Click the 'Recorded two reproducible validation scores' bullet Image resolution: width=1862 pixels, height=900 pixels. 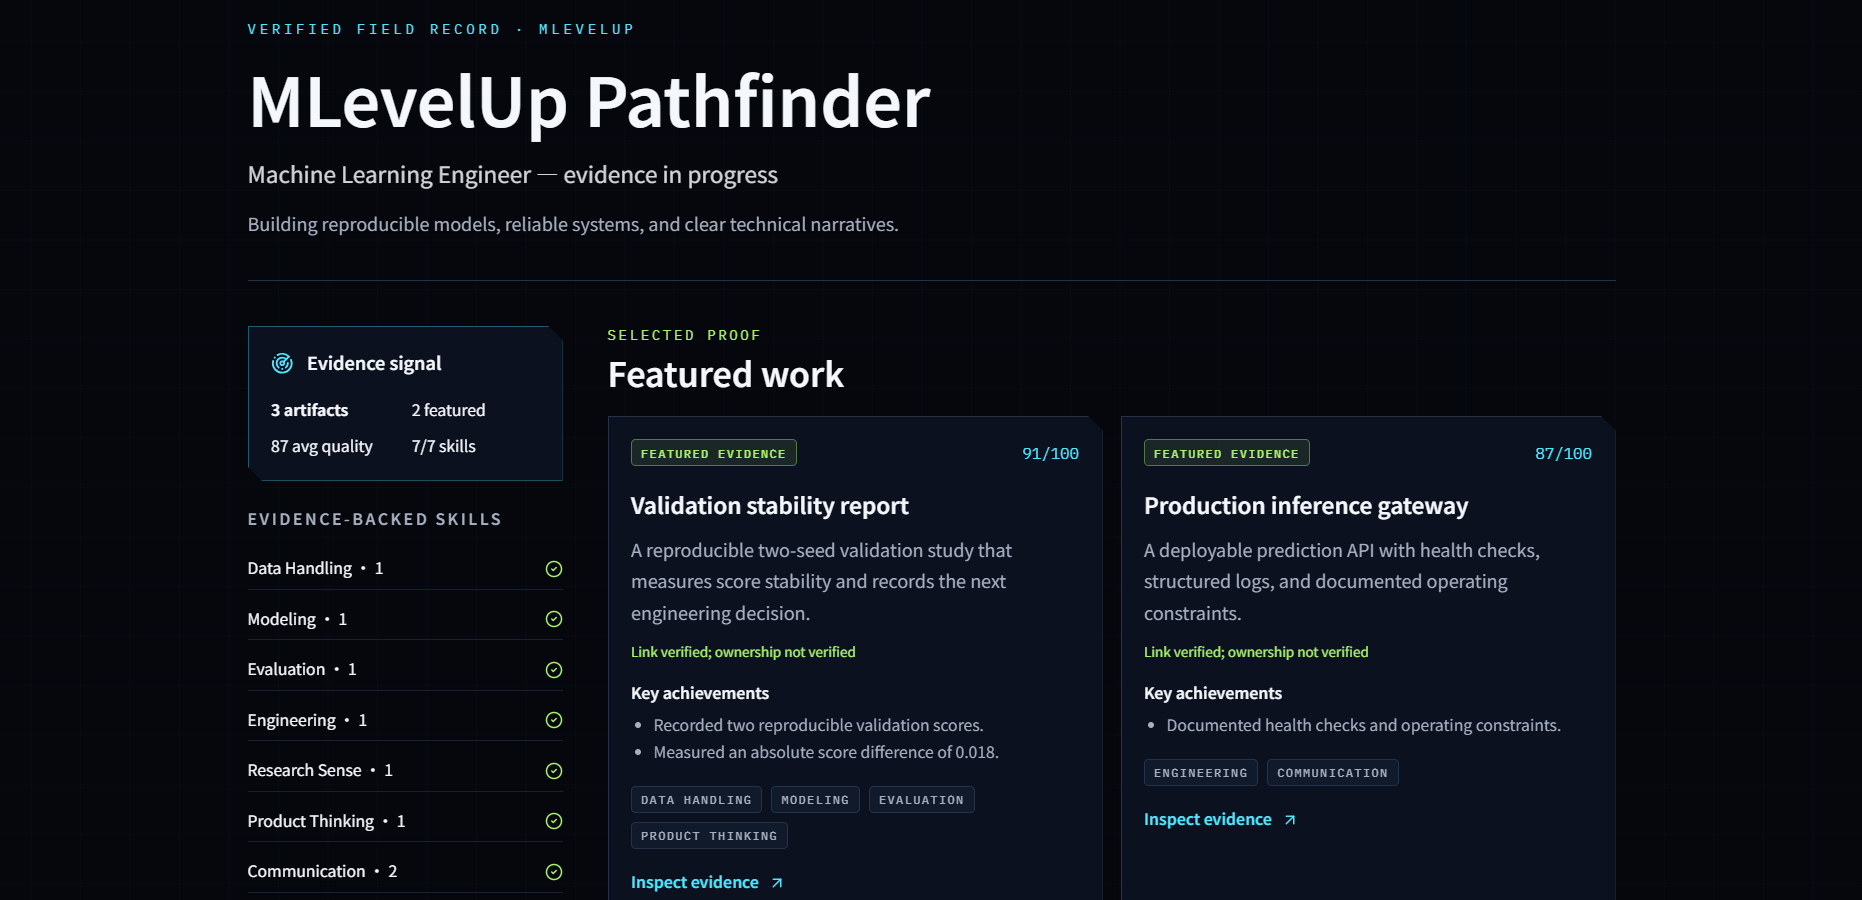pyautogui.click(x=818, y=725)
